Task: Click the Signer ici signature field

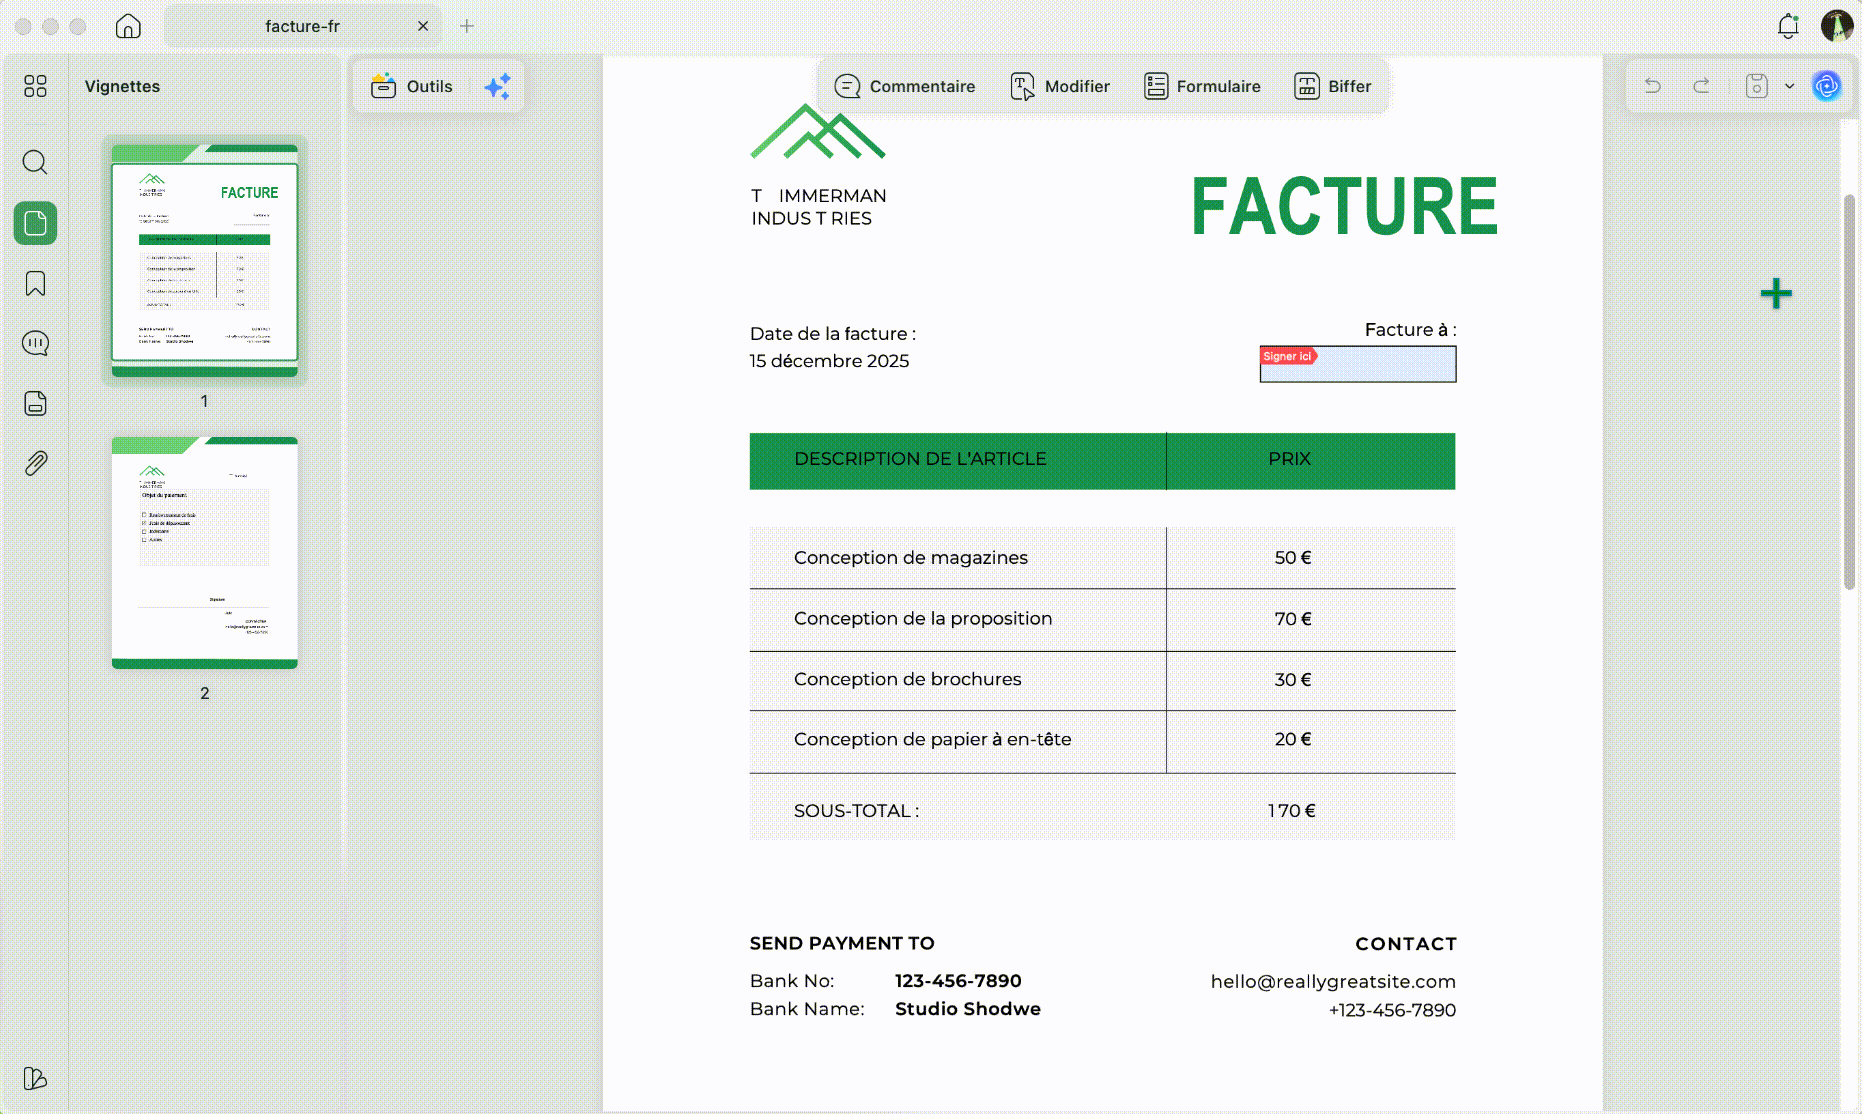Action: (1358, 364)
